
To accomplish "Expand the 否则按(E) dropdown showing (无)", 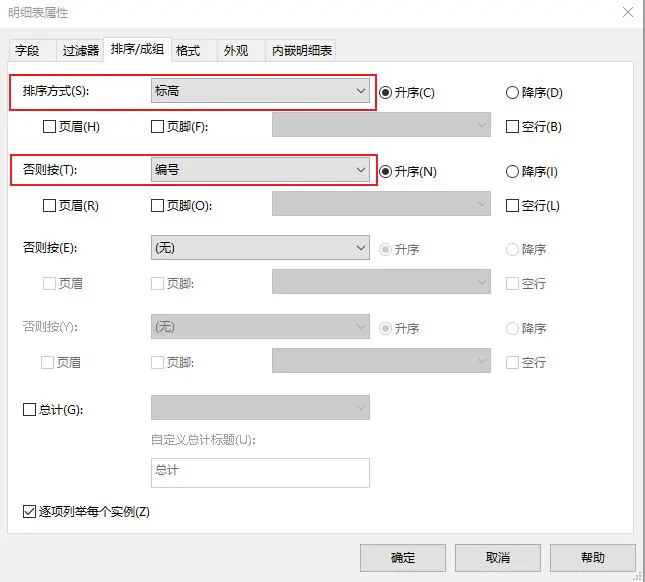I will coord(260,248).
